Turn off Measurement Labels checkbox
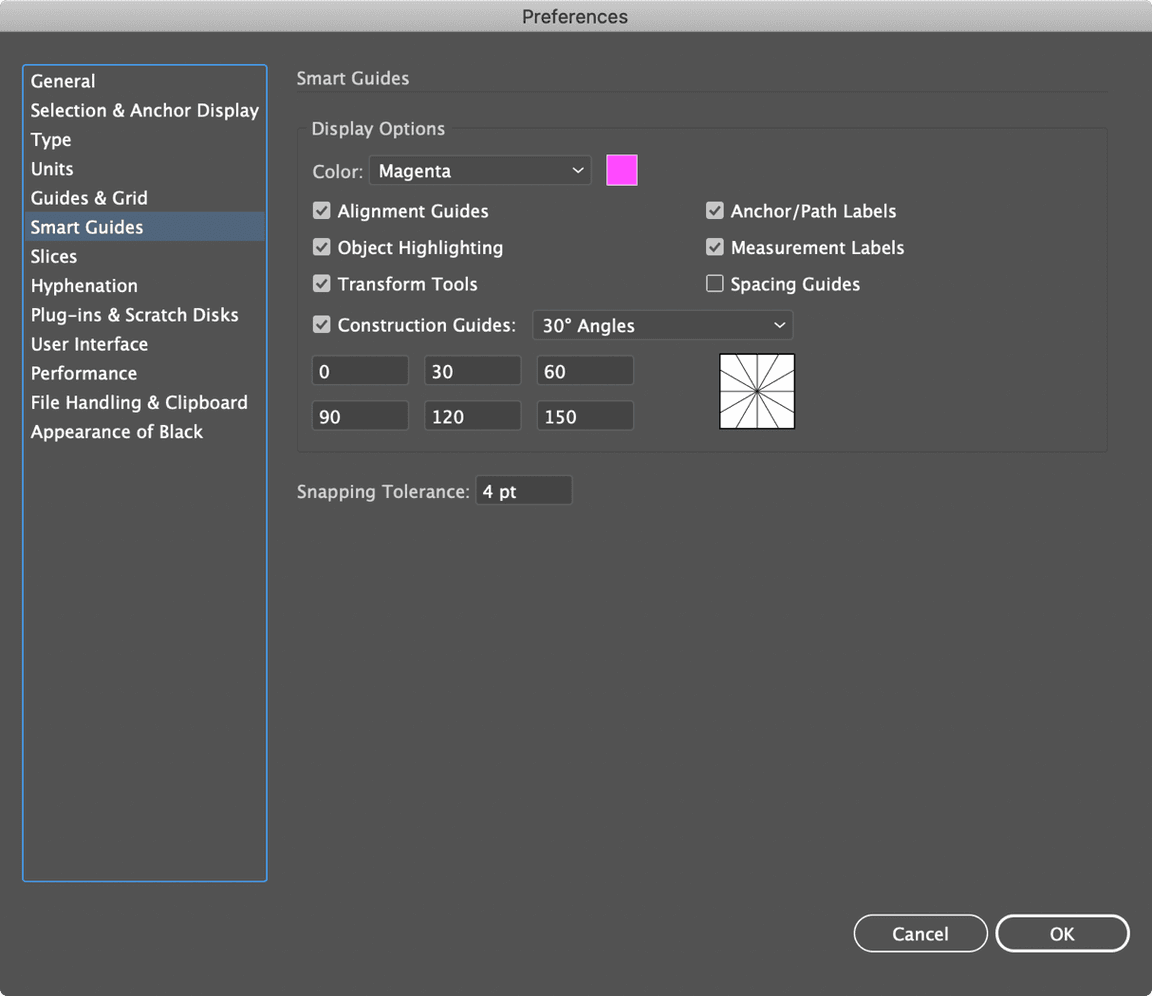 click(715, 247)
